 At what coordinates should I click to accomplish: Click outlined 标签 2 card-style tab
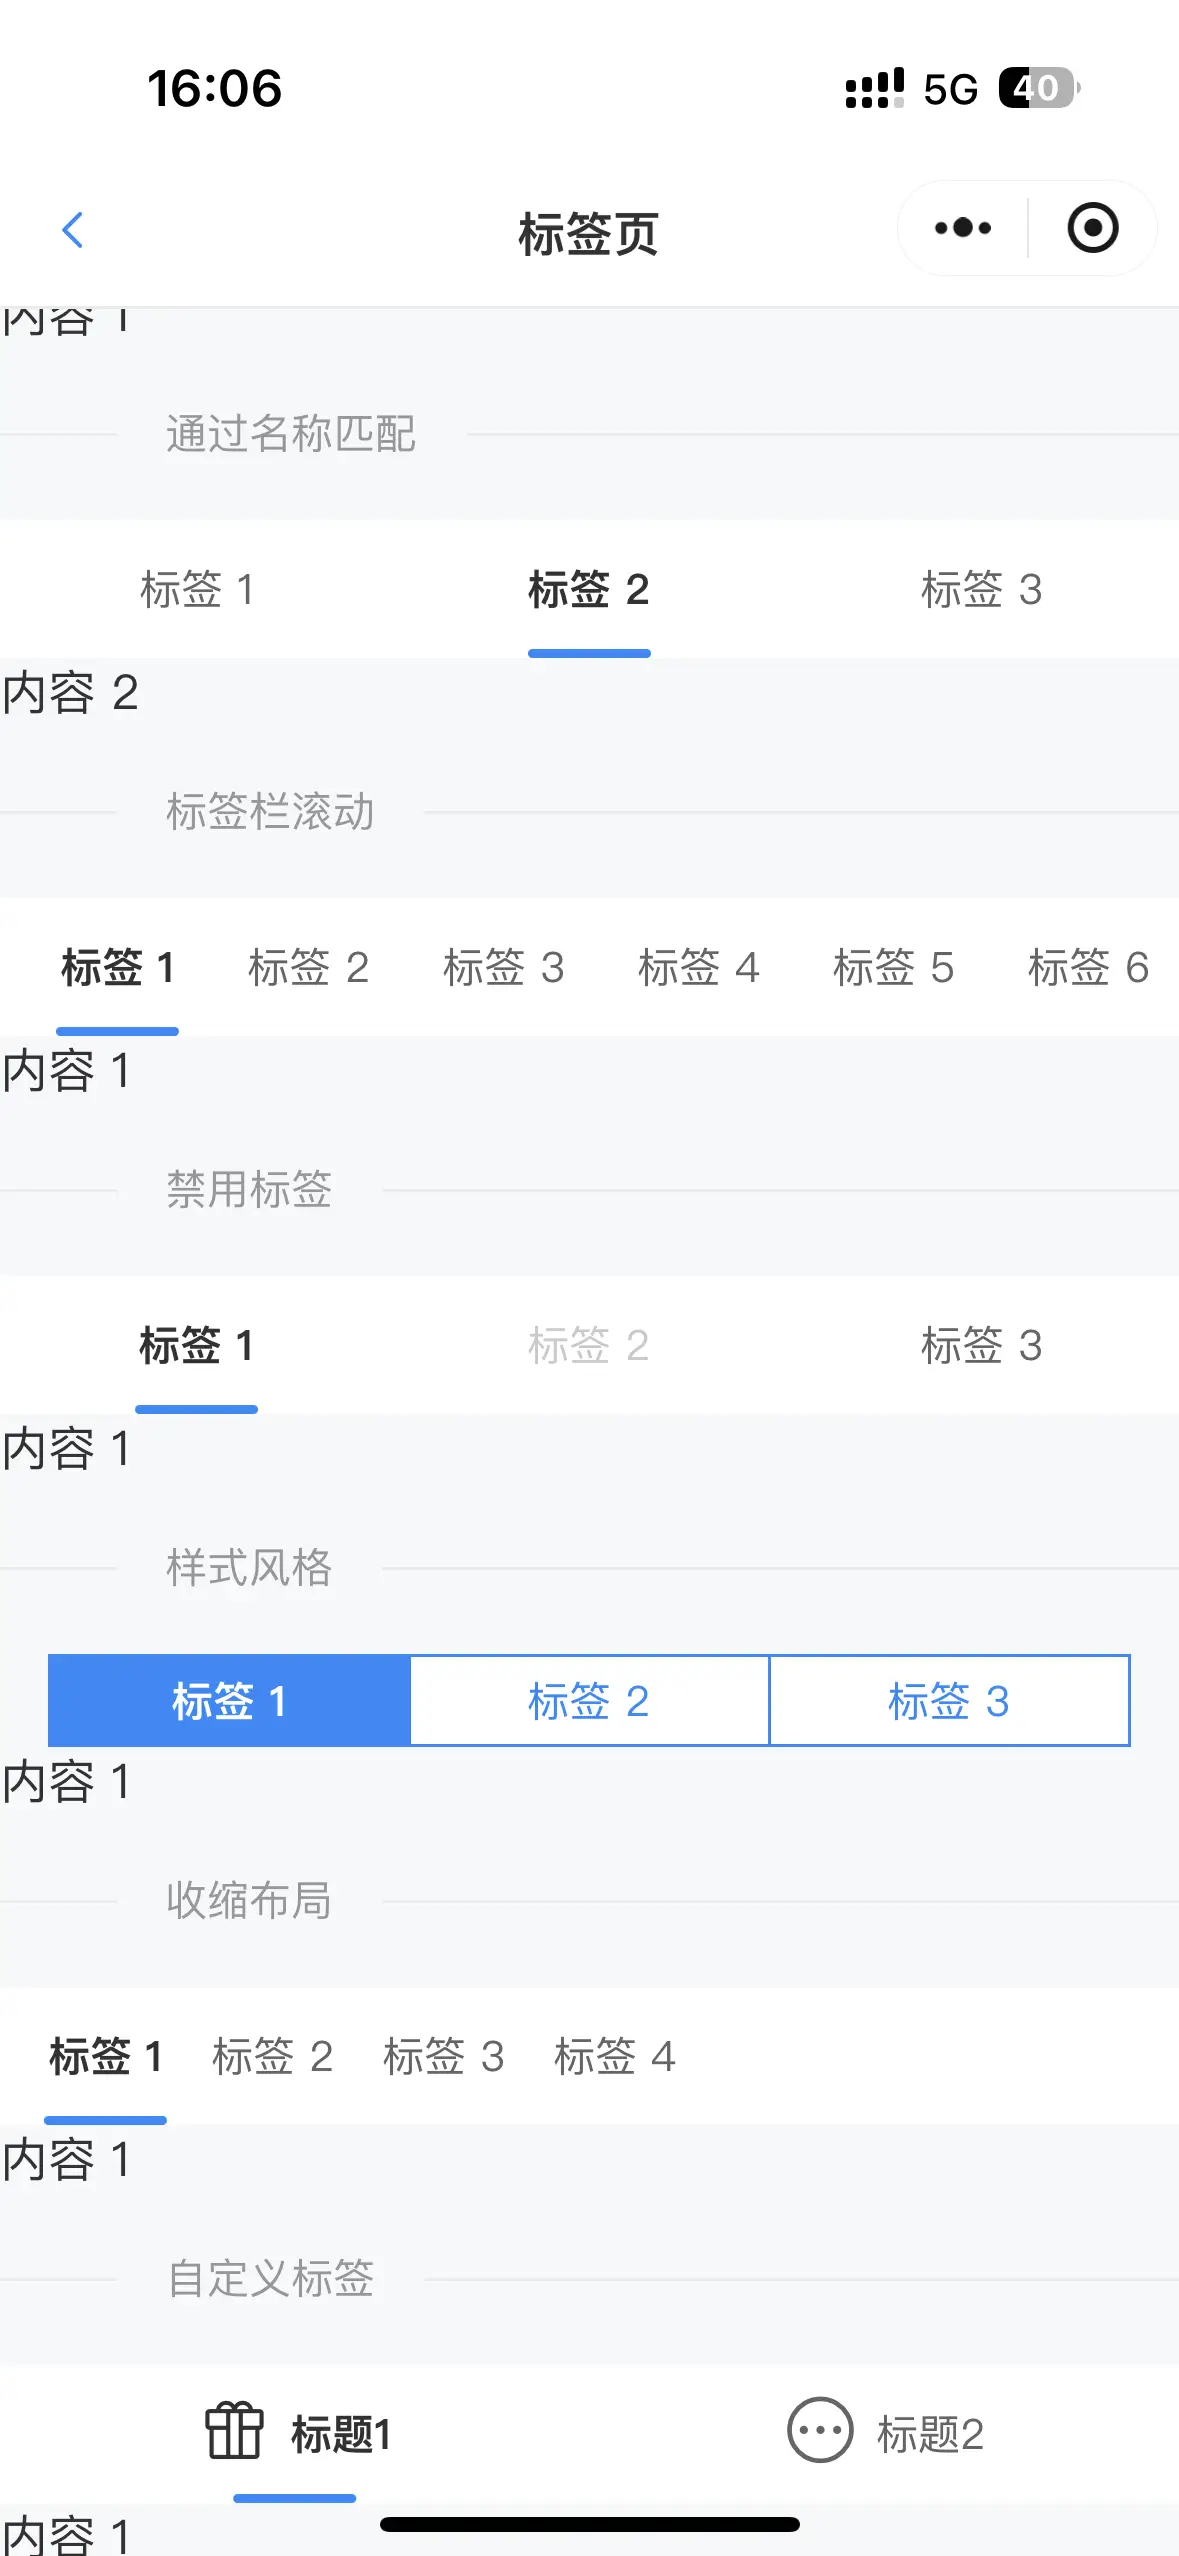(589, 1700)
